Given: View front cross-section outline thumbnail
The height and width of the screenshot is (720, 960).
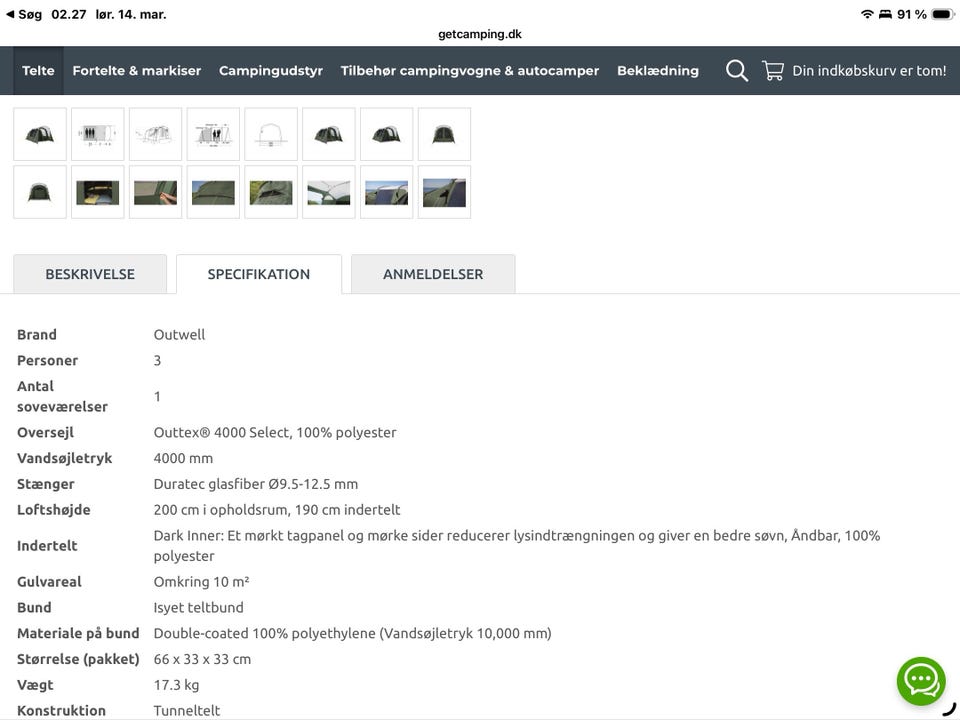Looking at the screenshot, I should 271,134.
